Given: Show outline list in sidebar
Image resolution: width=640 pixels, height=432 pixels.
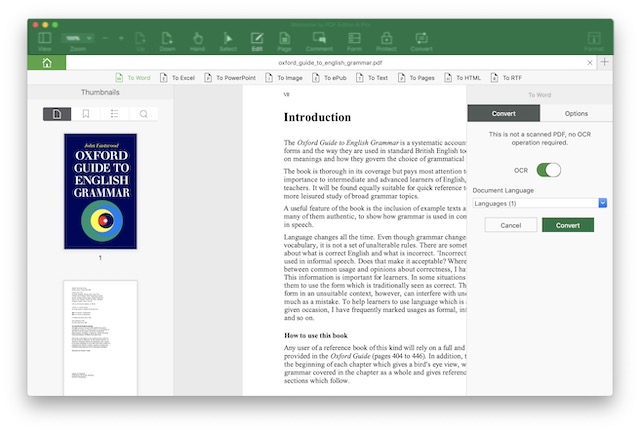Looking at the screenshot, I should [114, 114].
